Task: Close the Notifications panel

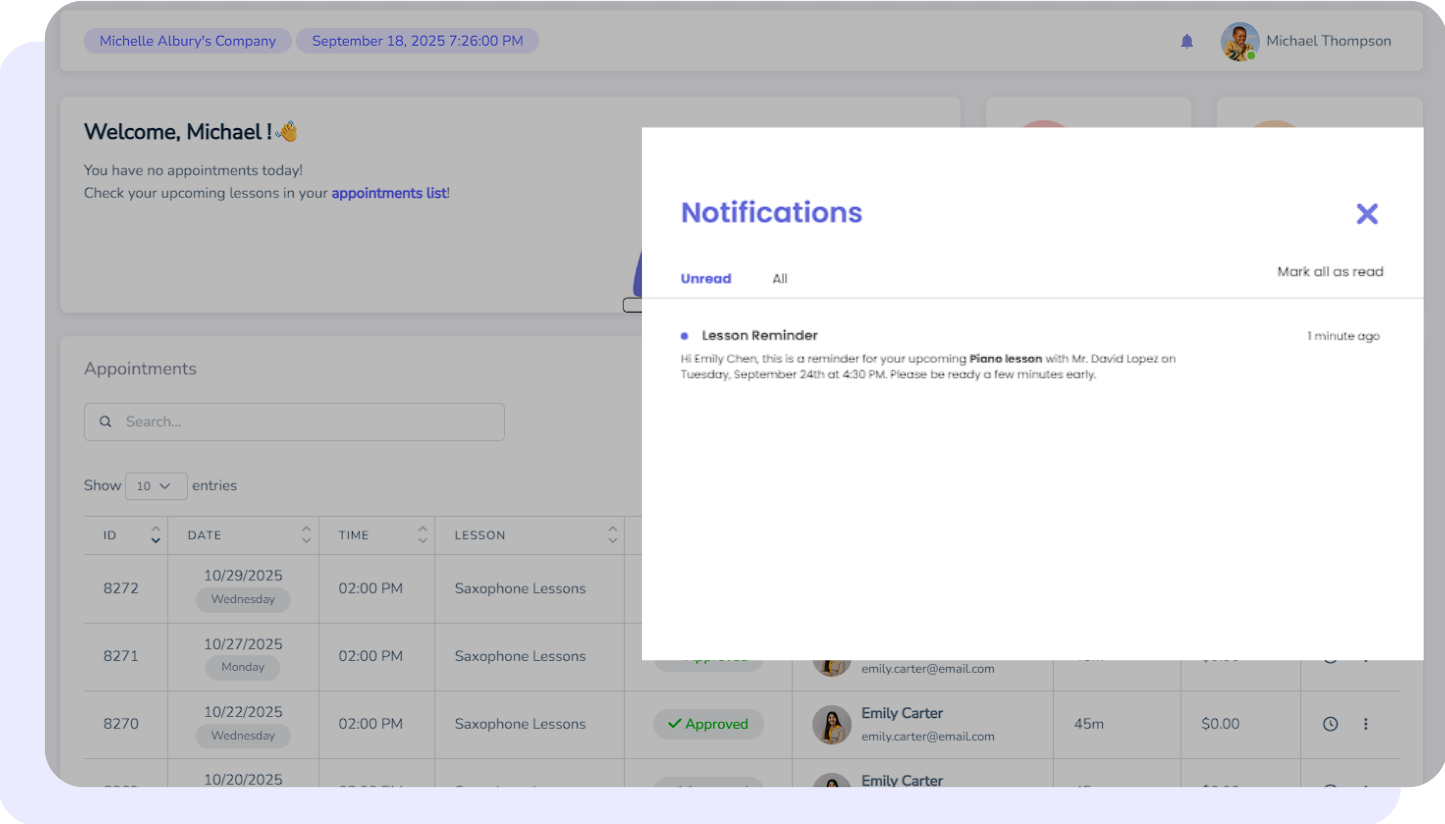Action: [1366, 213]
